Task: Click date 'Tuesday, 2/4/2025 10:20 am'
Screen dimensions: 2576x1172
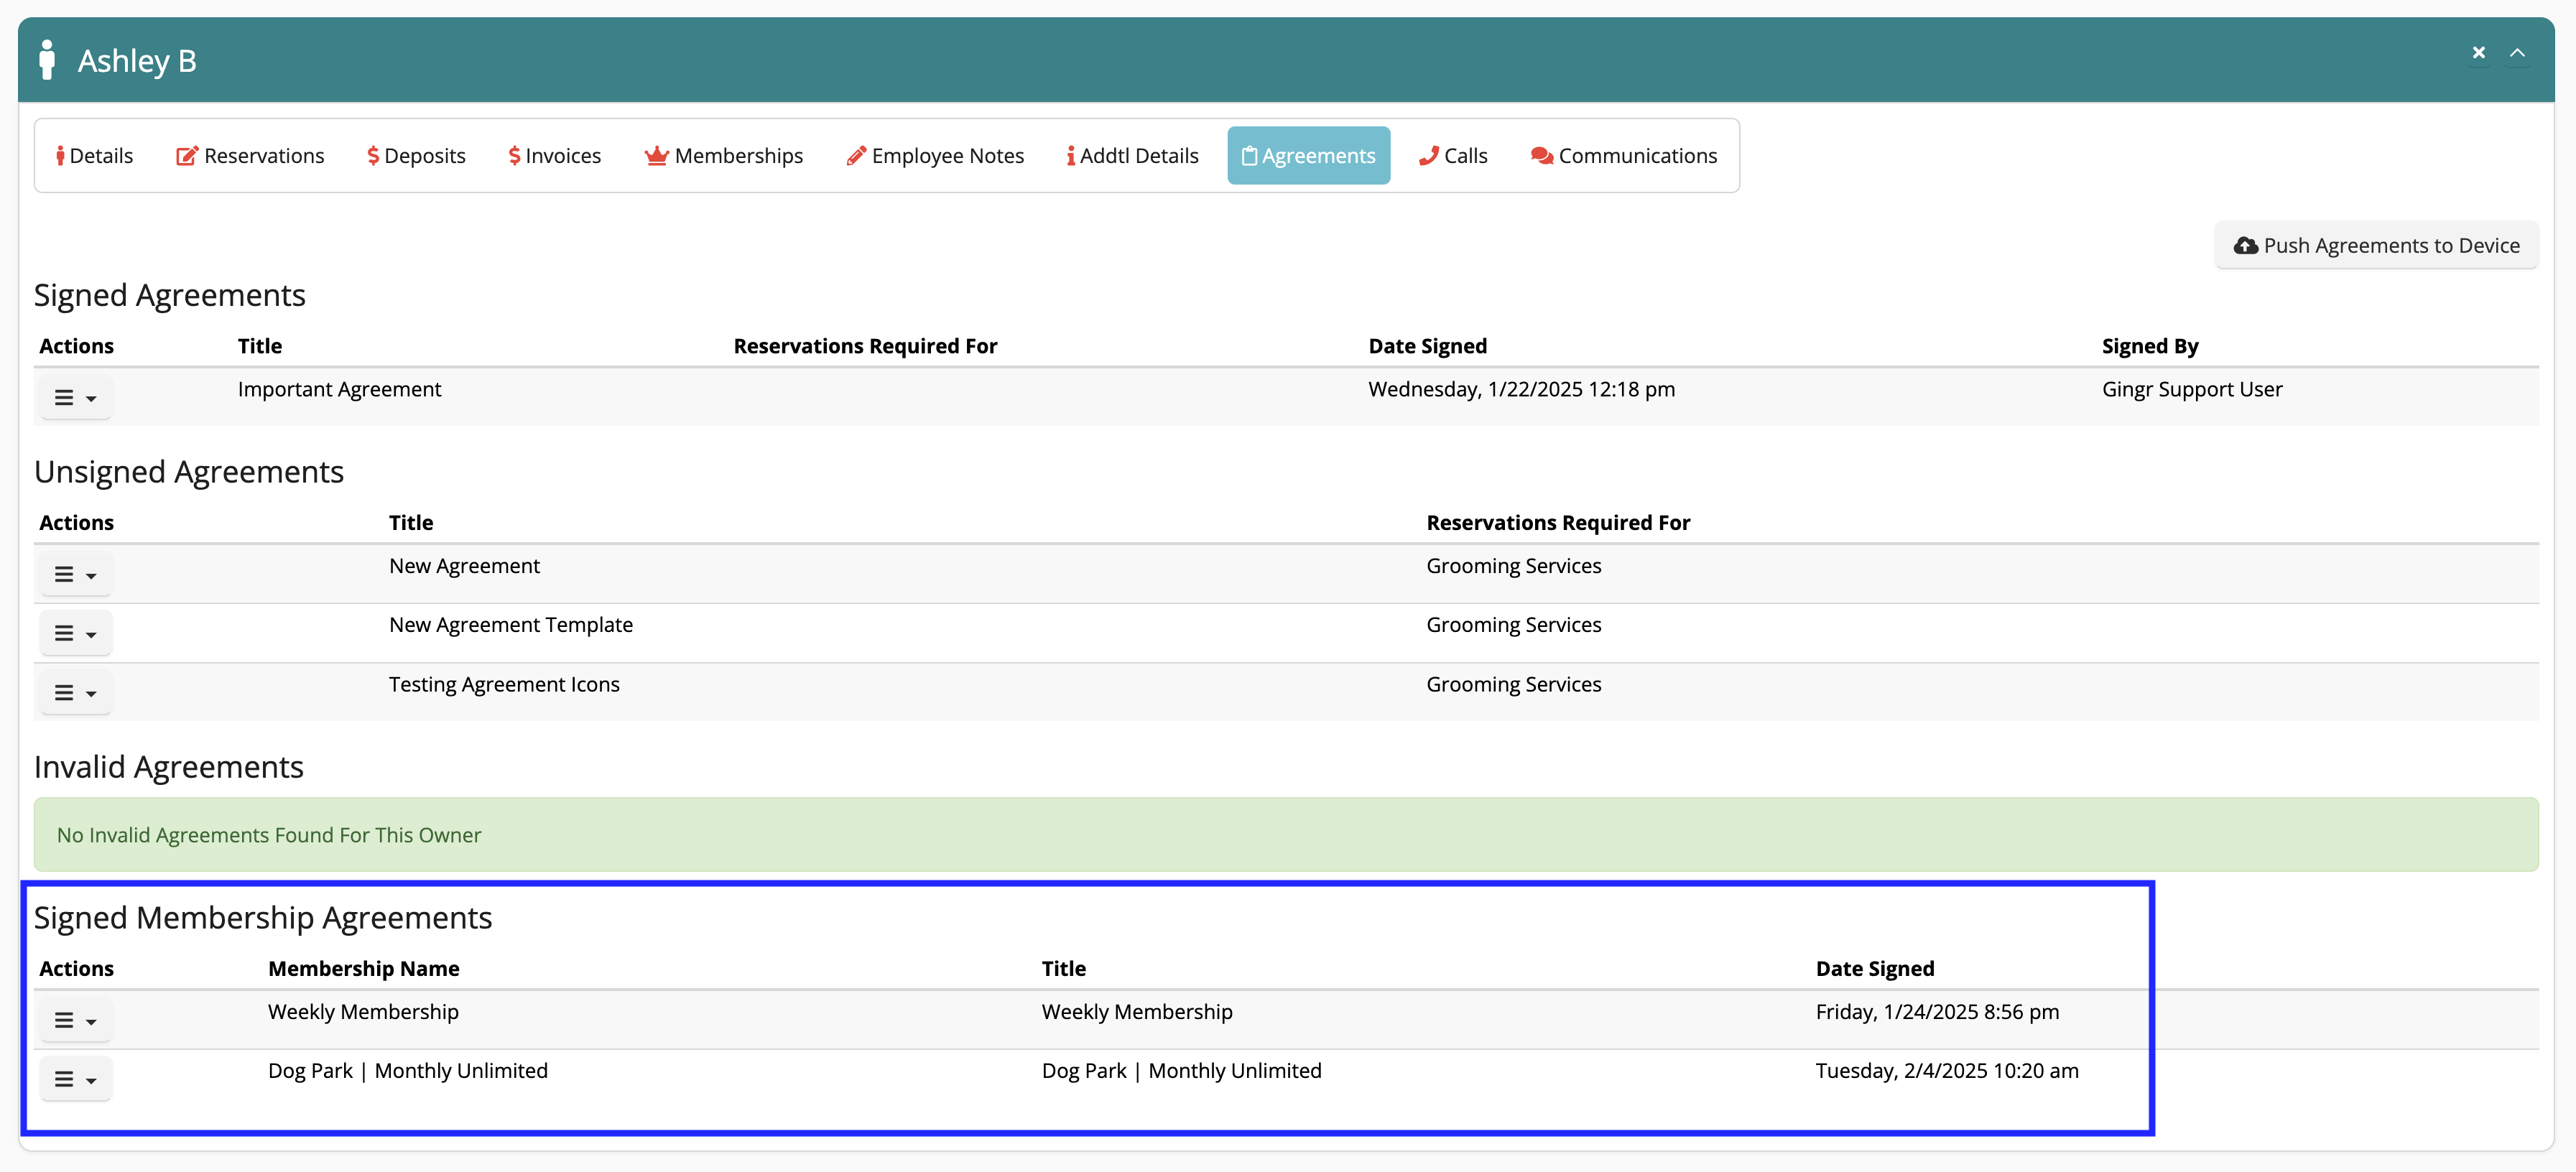Action: pos(1947,1070)
